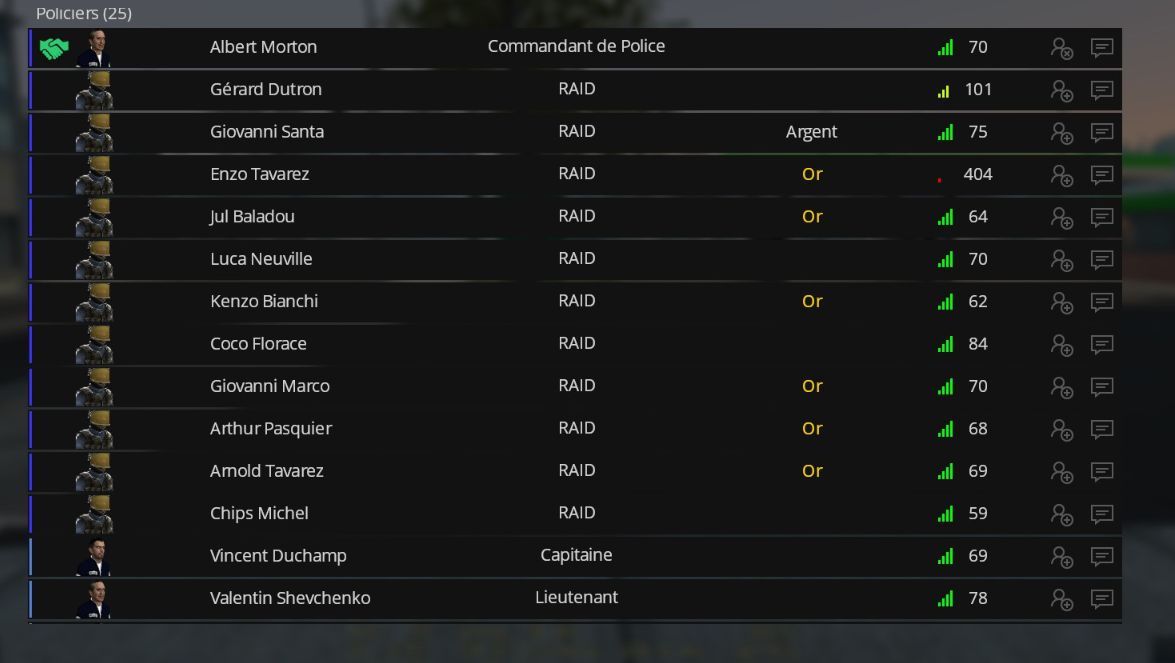This screenshot has height=663, width=1175.
Task: Open message icon for Giovanni Santa
Action: [x=1102, y=133]
